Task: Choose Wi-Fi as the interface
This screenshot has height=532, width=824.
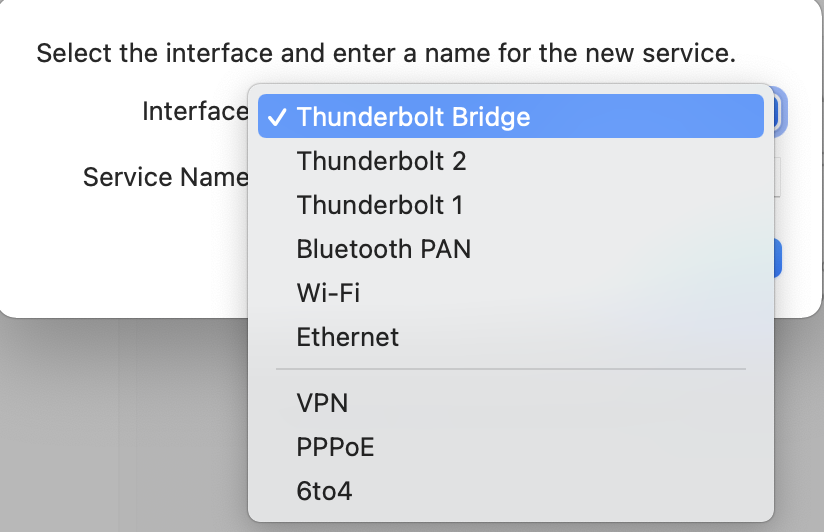Action: [x=328, y=293]
